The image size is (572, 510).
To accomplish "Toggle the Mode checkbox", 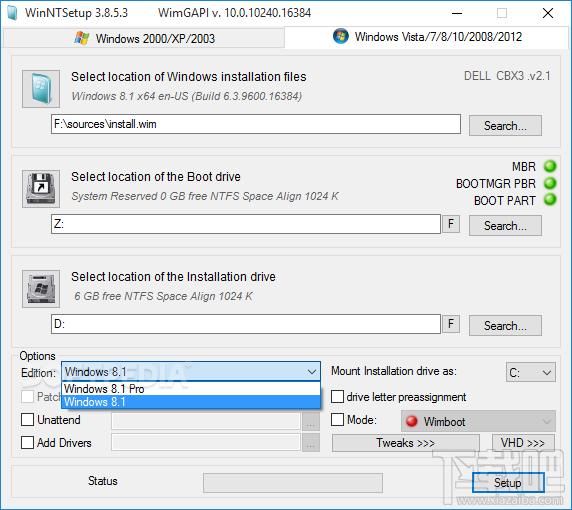I will (x=337, y=420).
